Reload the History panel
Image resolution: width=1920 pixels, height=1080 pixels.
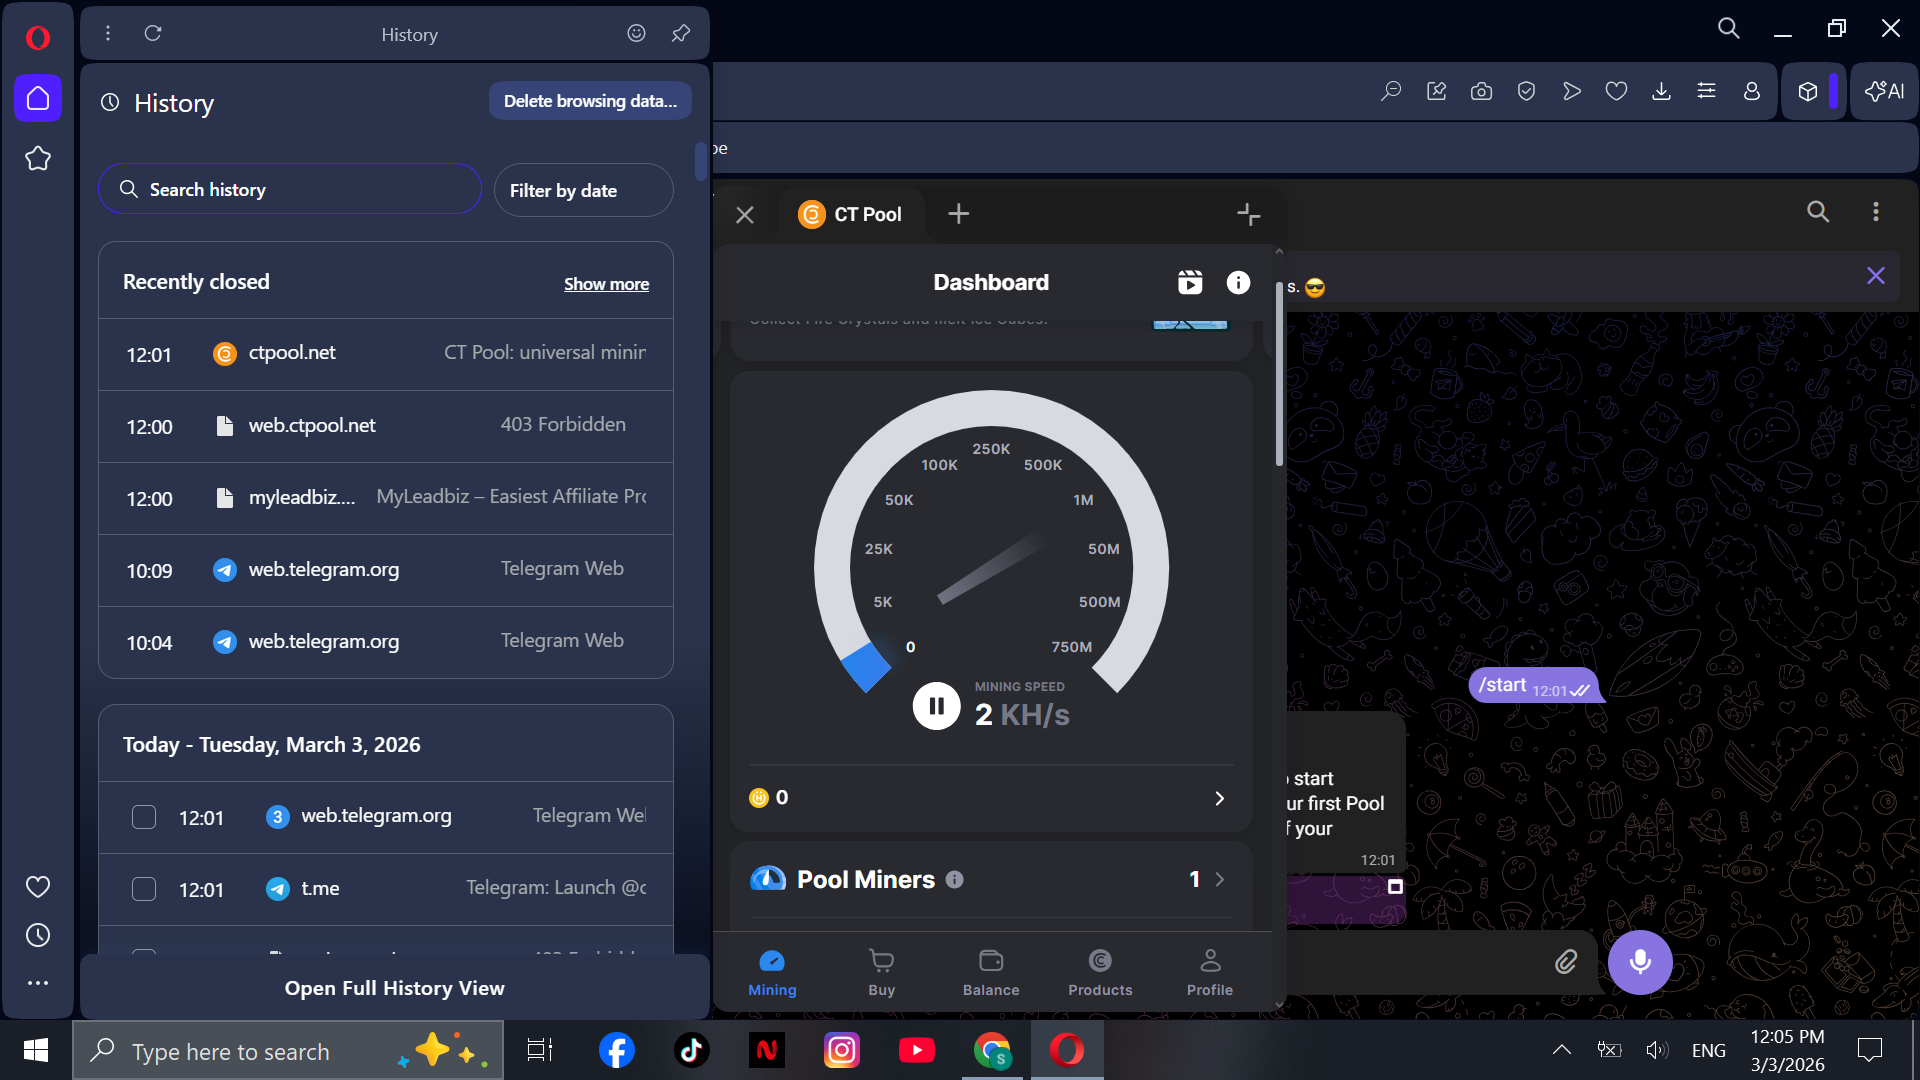point(153,33)
